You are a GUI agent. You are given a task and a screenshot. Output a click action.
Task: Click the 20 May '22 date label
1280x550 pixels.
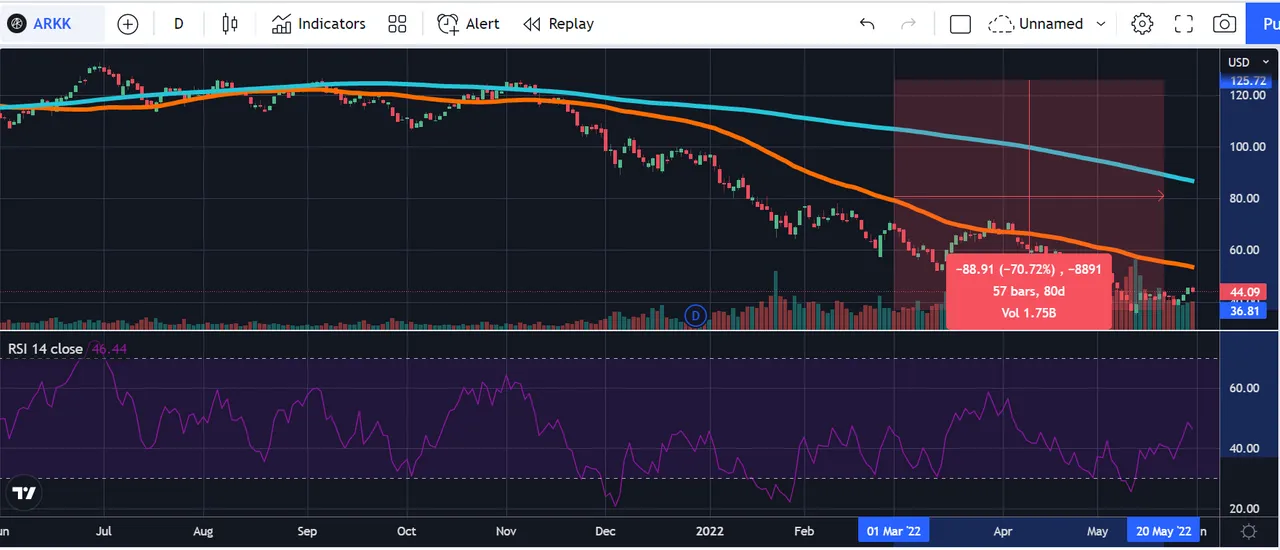click(x=1163, y=531)
